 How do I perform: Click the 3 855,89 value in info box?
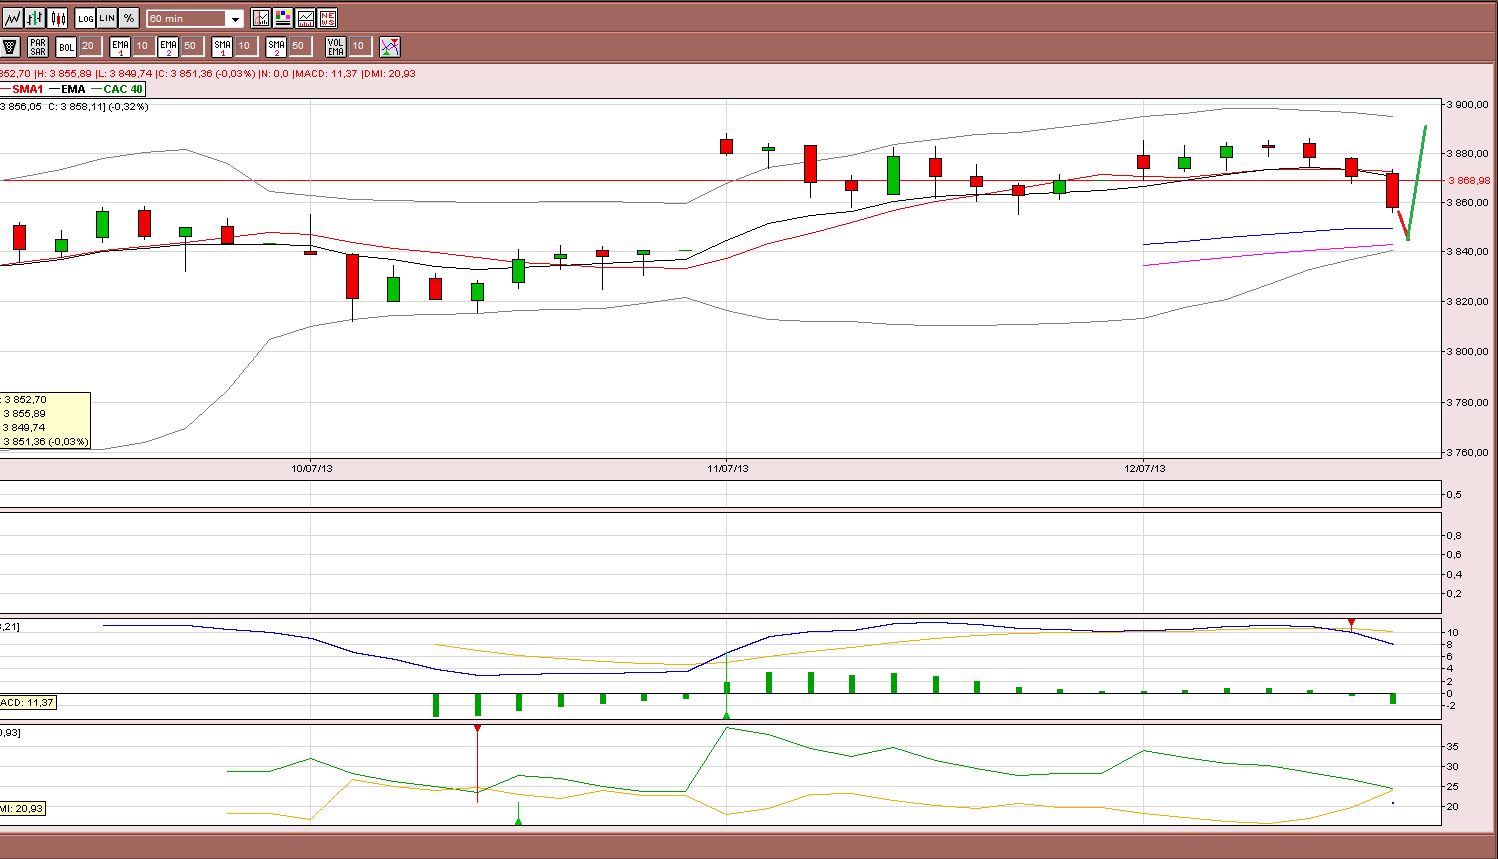[25, 414]
